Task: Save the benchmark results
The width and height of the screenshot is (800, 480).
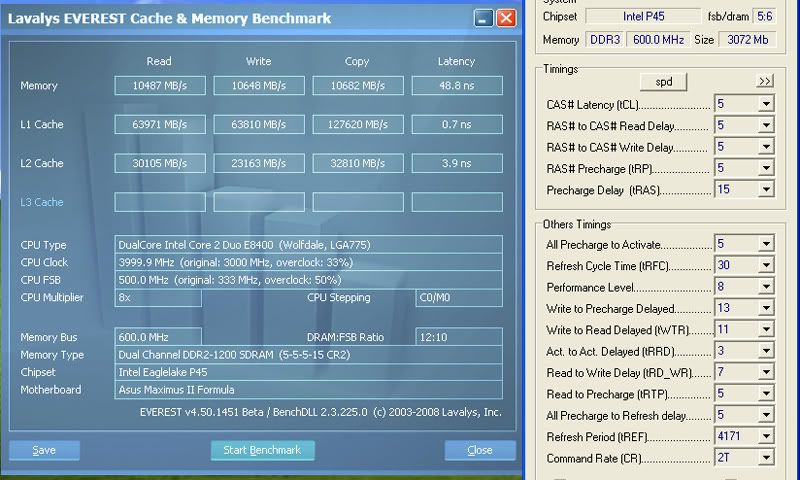Action: click(44, 450)
